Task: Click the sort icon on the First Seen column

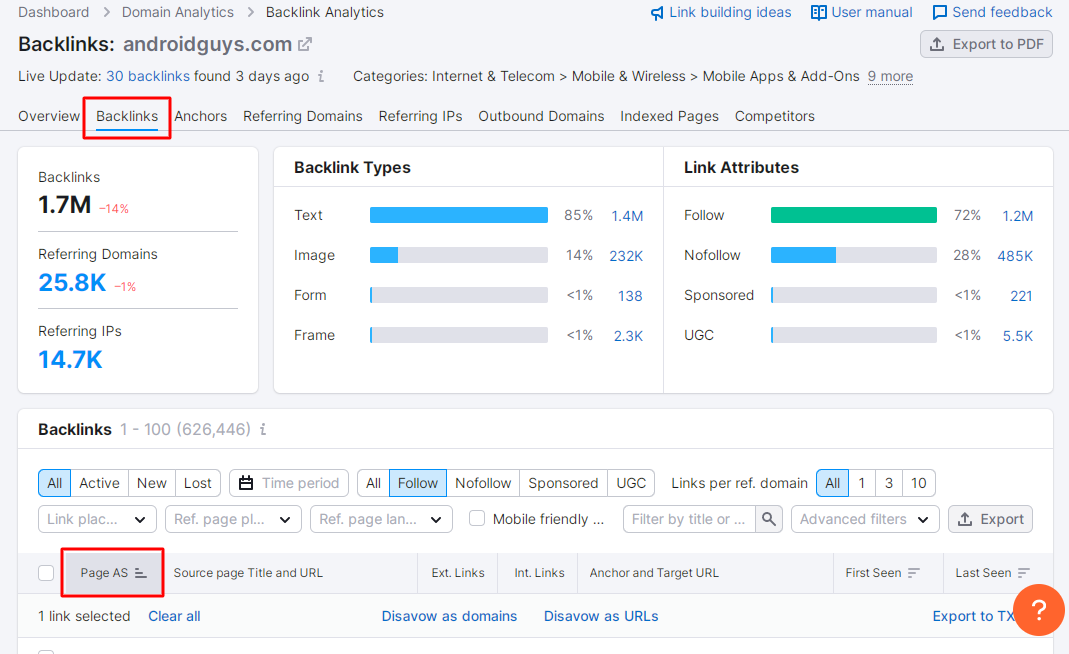Action: [914, 573]
